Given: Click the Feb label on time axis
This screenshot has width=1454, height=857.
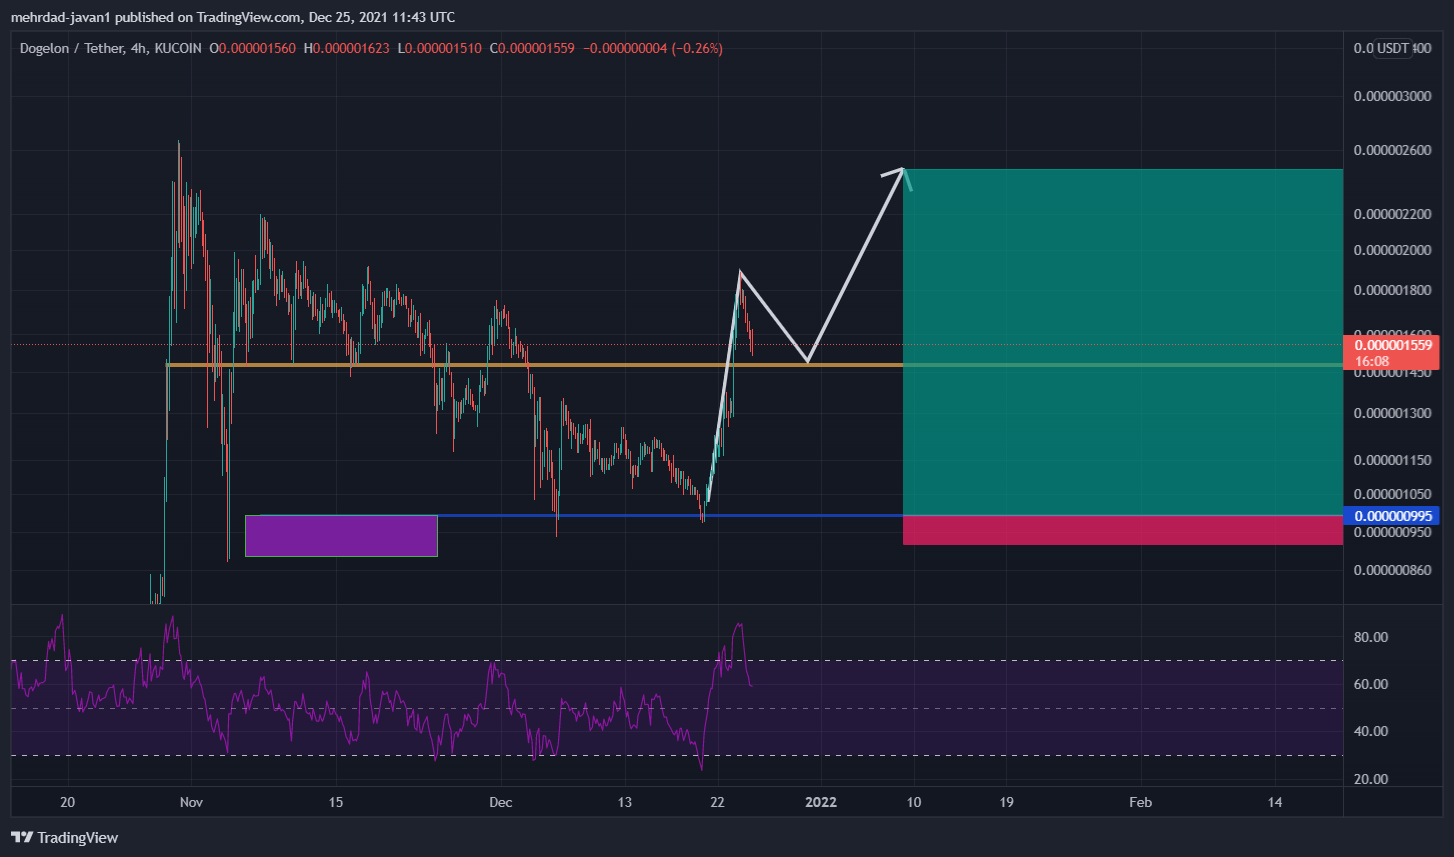Looking at the screenshot, I should coord(1140,802).
